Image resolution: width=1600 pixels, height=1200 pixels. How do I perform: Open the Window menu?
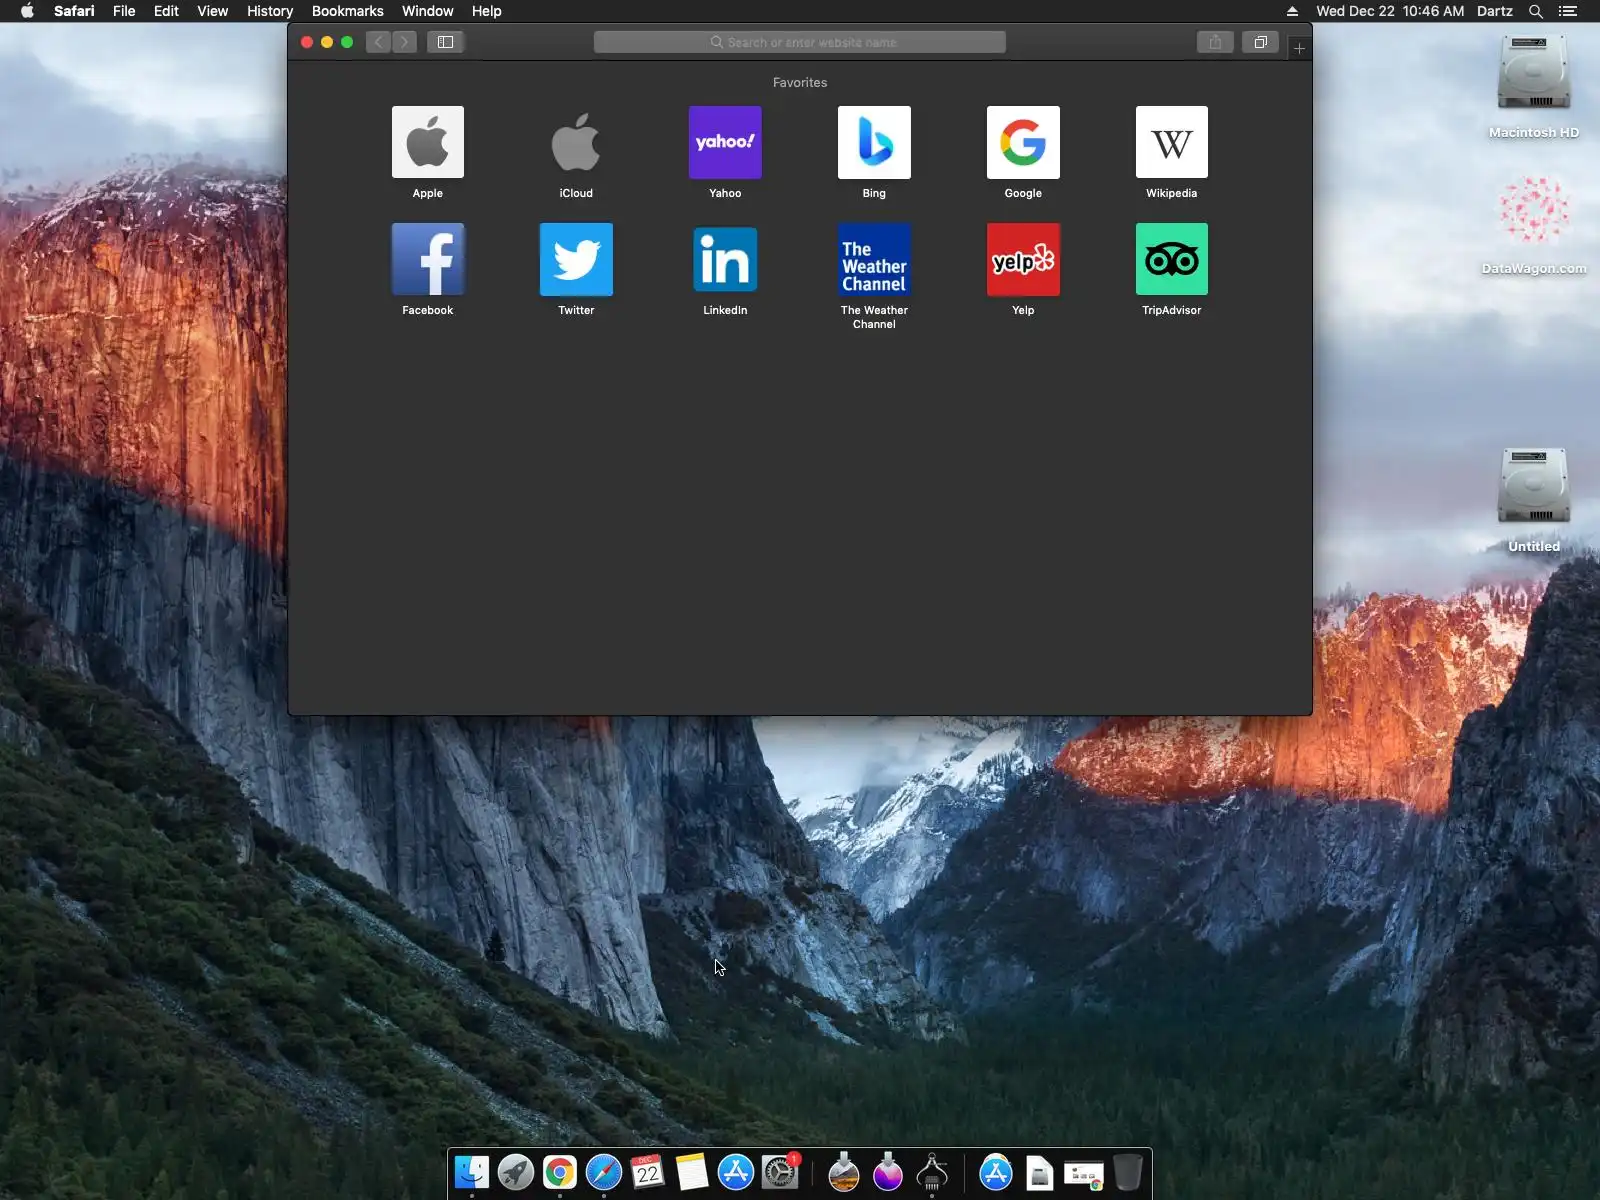[x=427, y=11]
